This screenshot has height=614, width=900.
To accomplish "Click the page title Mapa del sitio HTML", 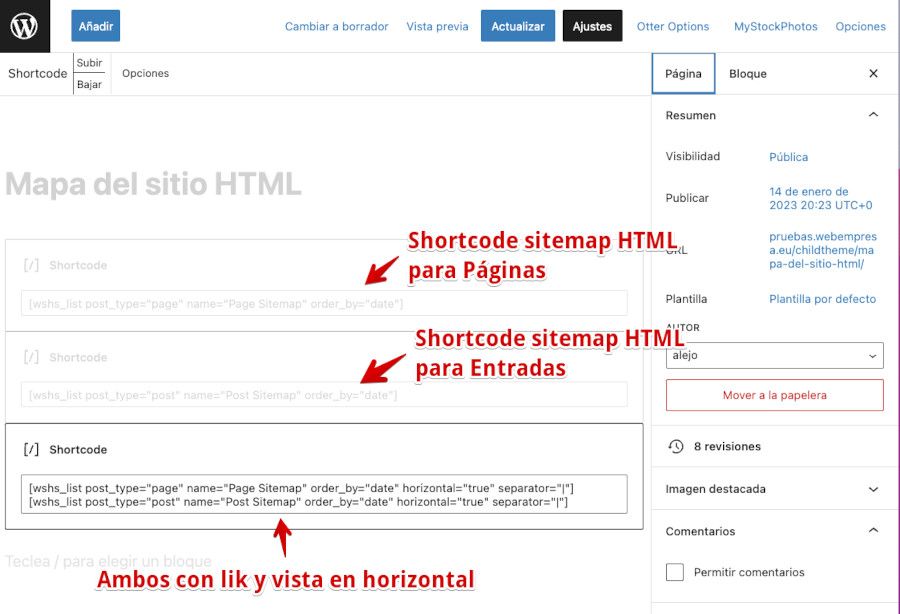I will (153, 184).
